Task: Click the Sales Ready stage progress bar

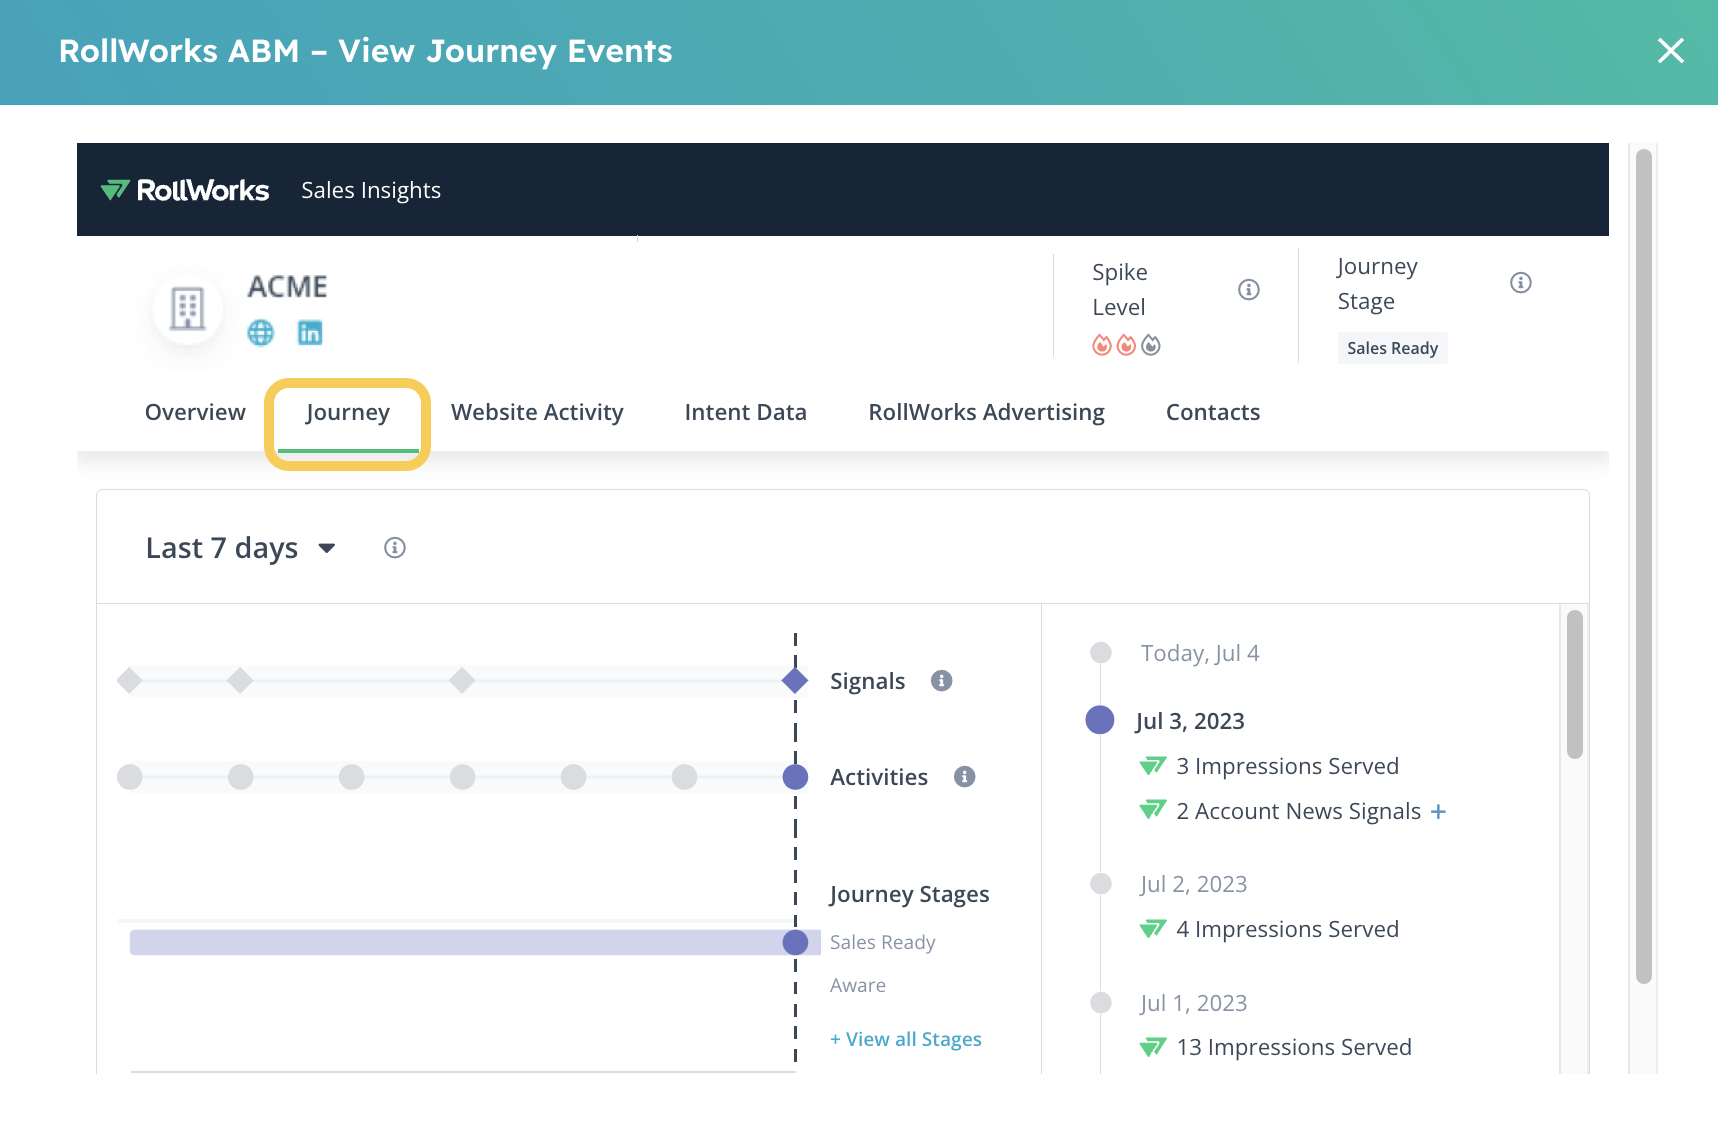Action: [460, 942]
